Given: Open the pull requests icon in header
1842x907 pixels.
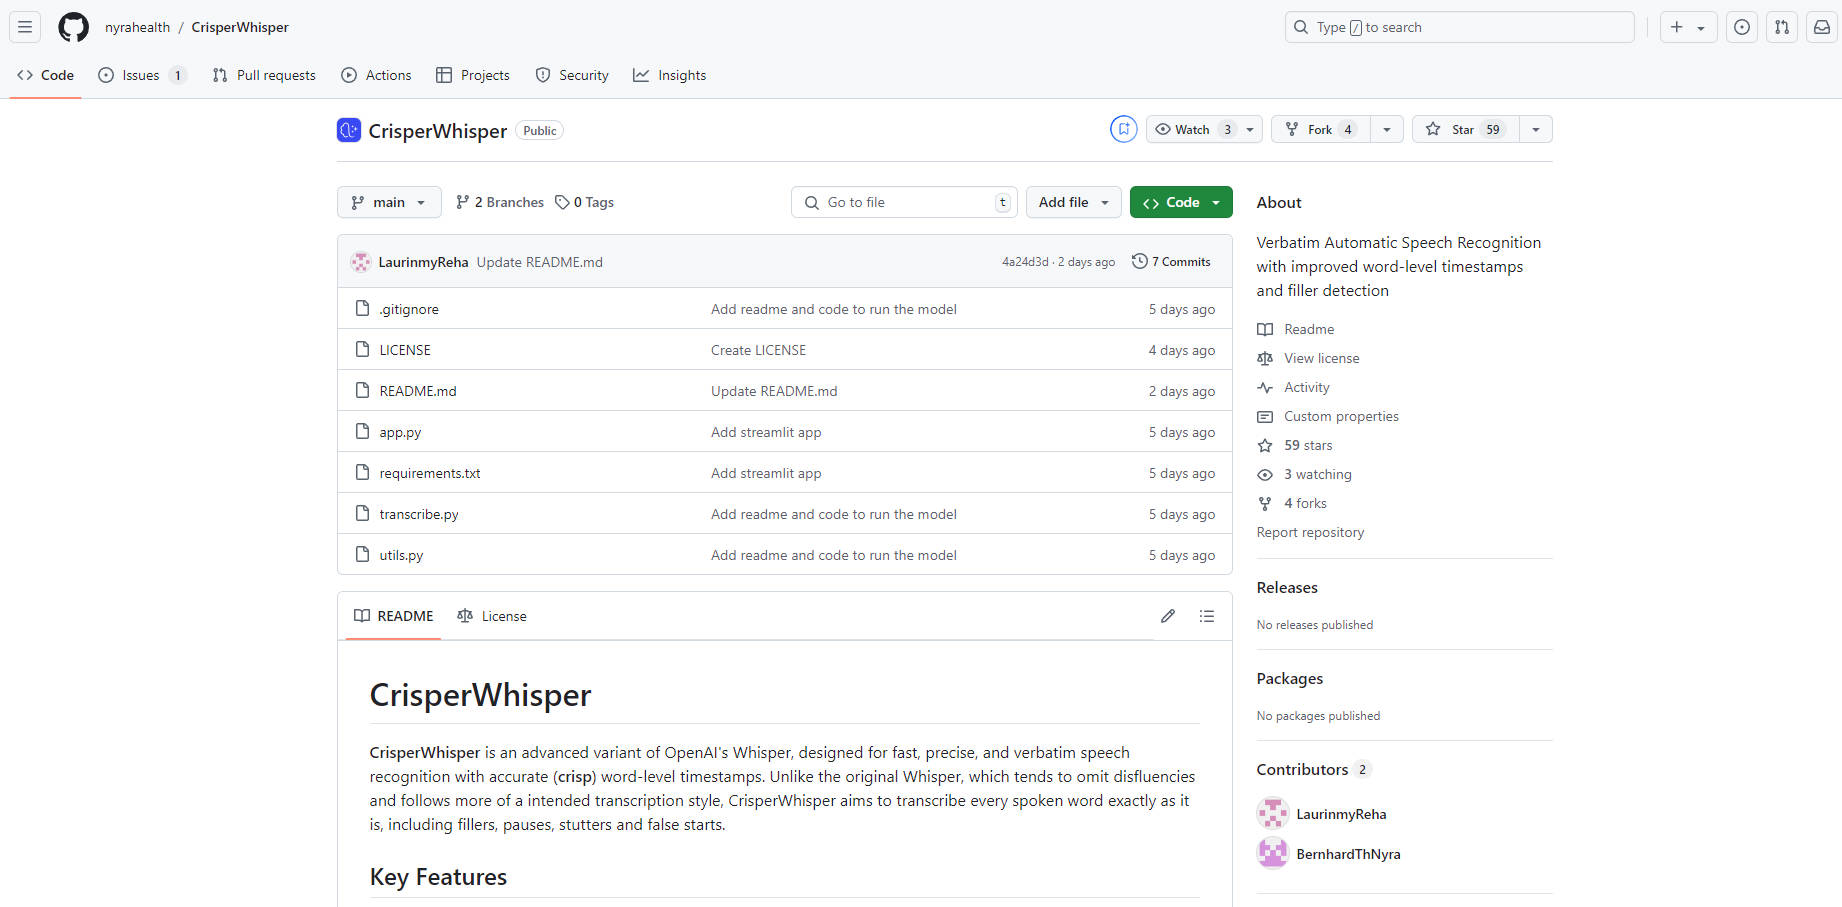Looking at the screenshot, I should (x=1781, y=27).
